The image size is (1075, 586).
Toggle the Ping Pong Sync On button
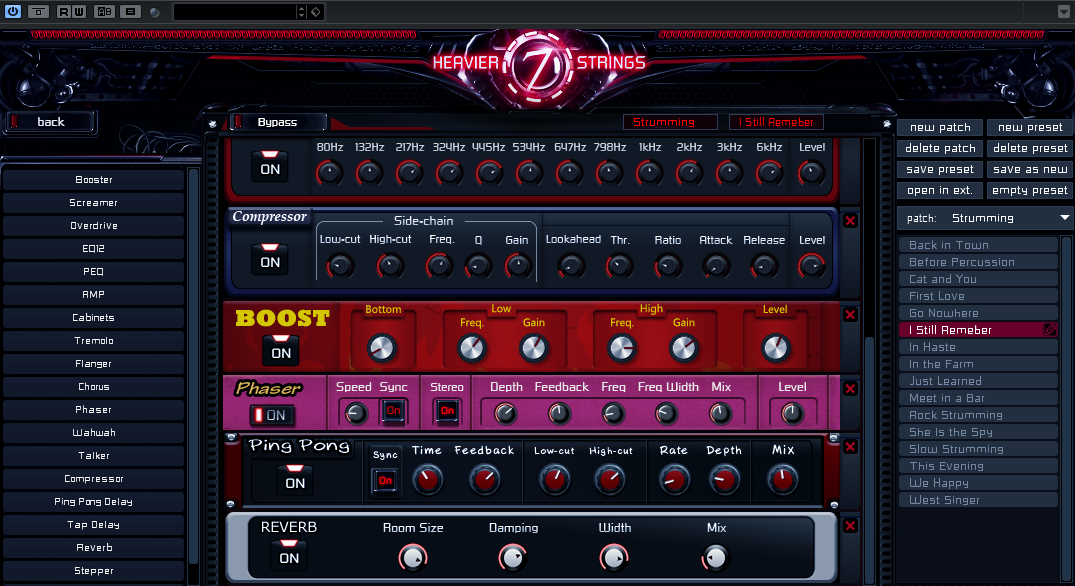click(x=385, y=480)
